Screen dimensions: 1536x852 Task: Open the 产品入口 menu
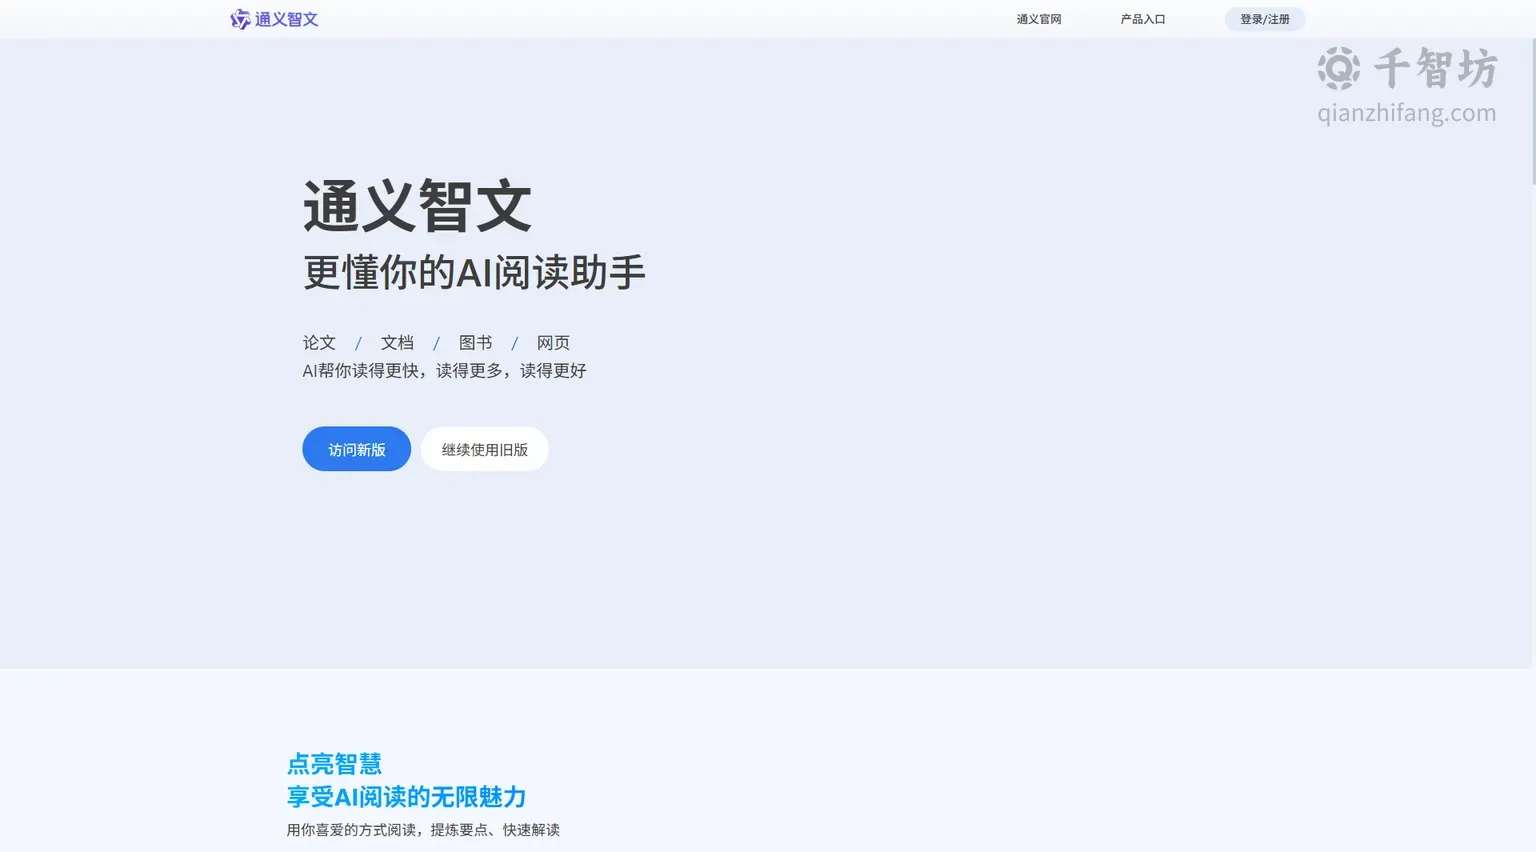[1143, 19]
